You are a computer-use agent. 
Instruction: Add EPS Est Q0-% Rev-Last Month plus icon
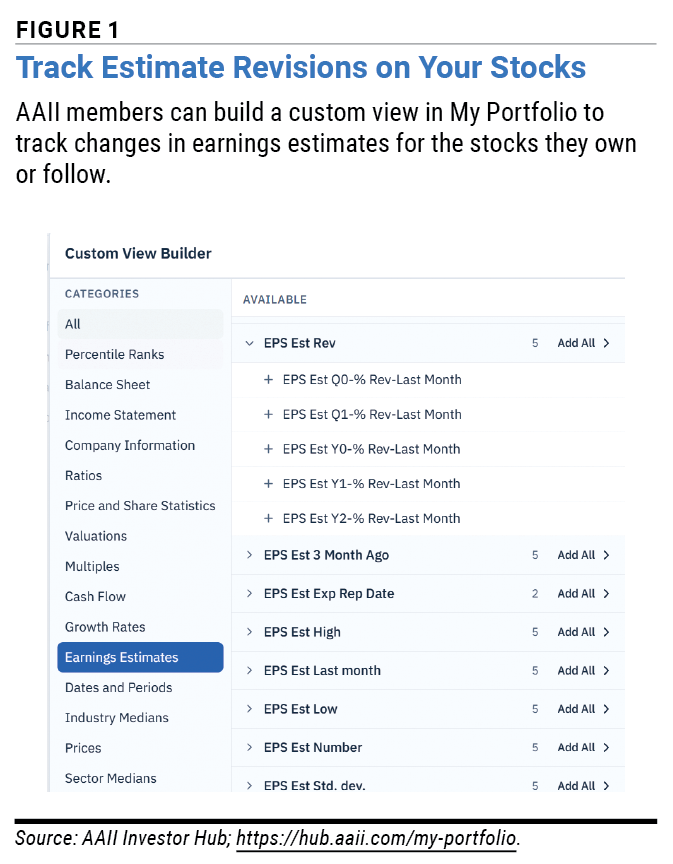[x=268, y=380]
